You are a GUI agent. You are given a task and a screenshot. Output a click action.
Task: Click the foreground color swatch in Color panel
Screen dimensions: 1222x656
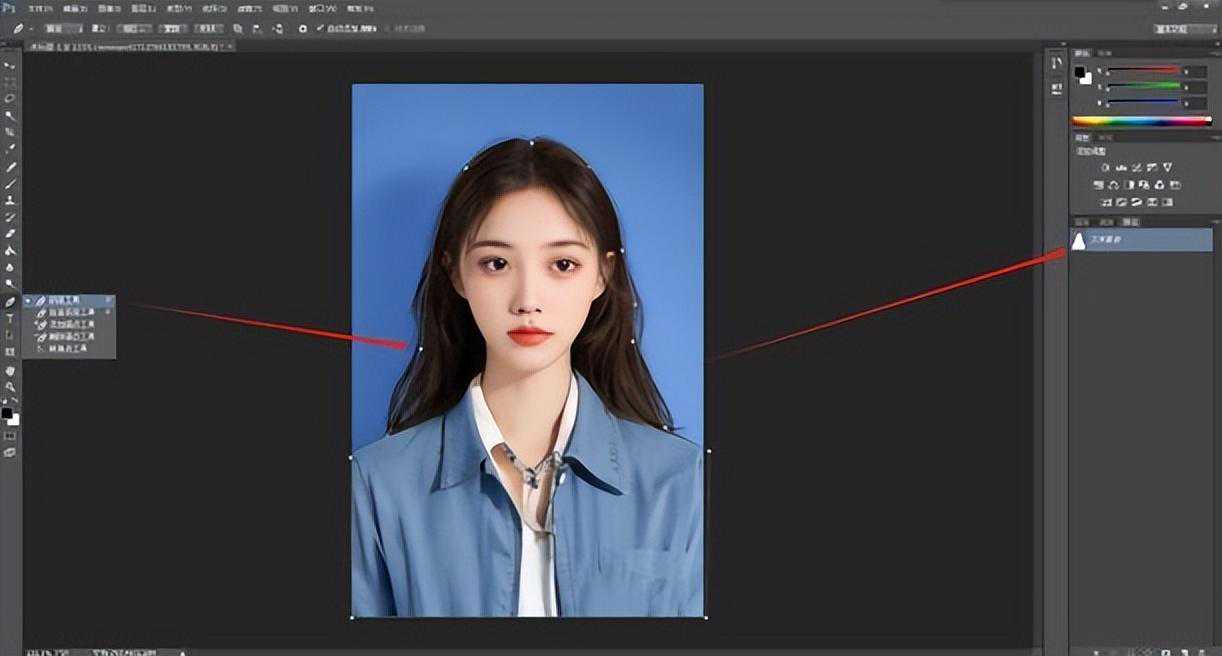(1080, 72)
